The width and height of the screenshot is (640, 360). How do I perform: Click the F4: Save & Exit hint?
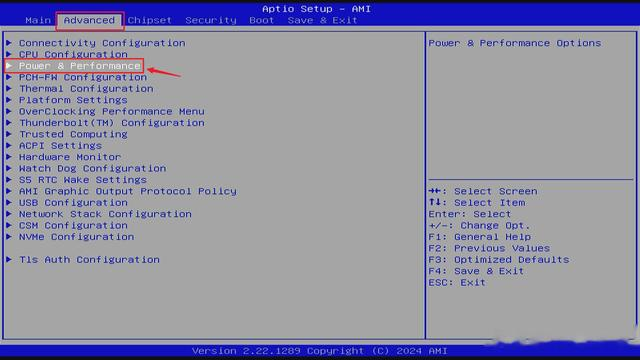(x=476, y=271)
